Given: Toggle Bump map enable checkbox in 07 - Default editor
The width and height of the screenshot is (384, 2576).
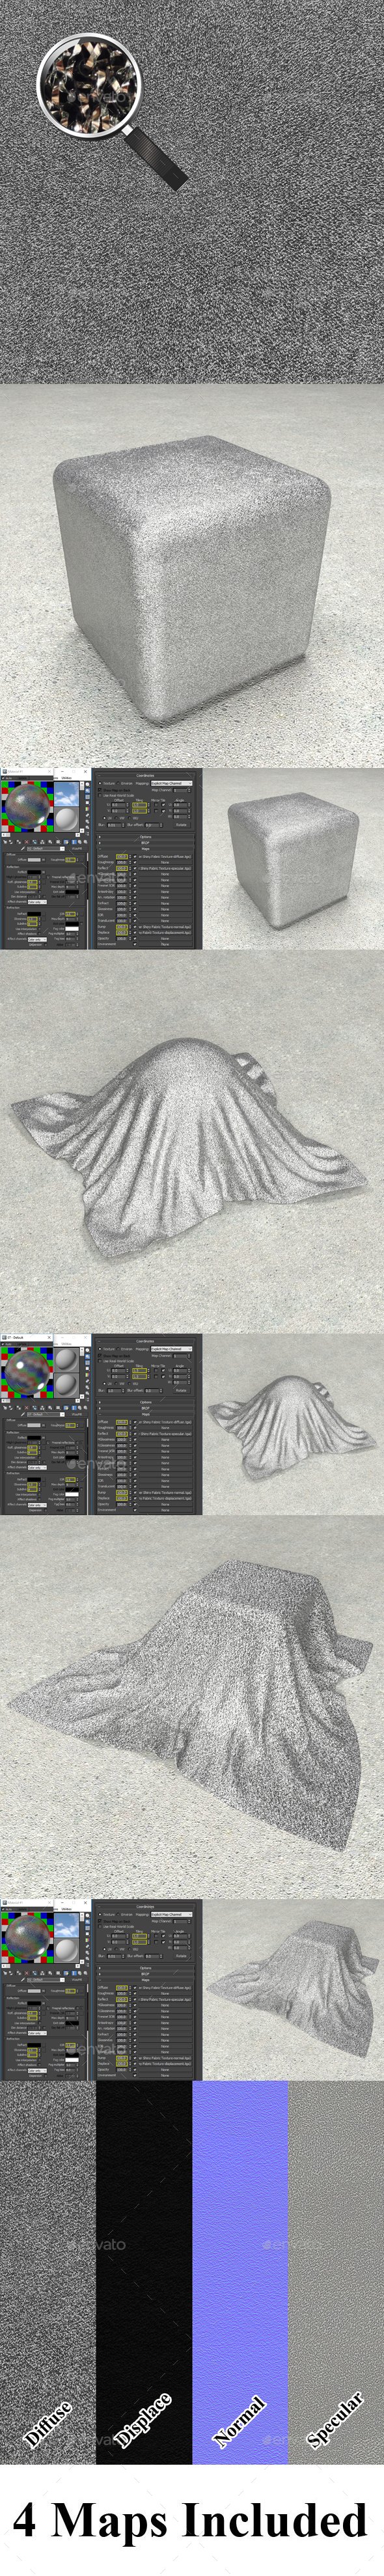Looking at the screenshot, I should point(134,1492).
